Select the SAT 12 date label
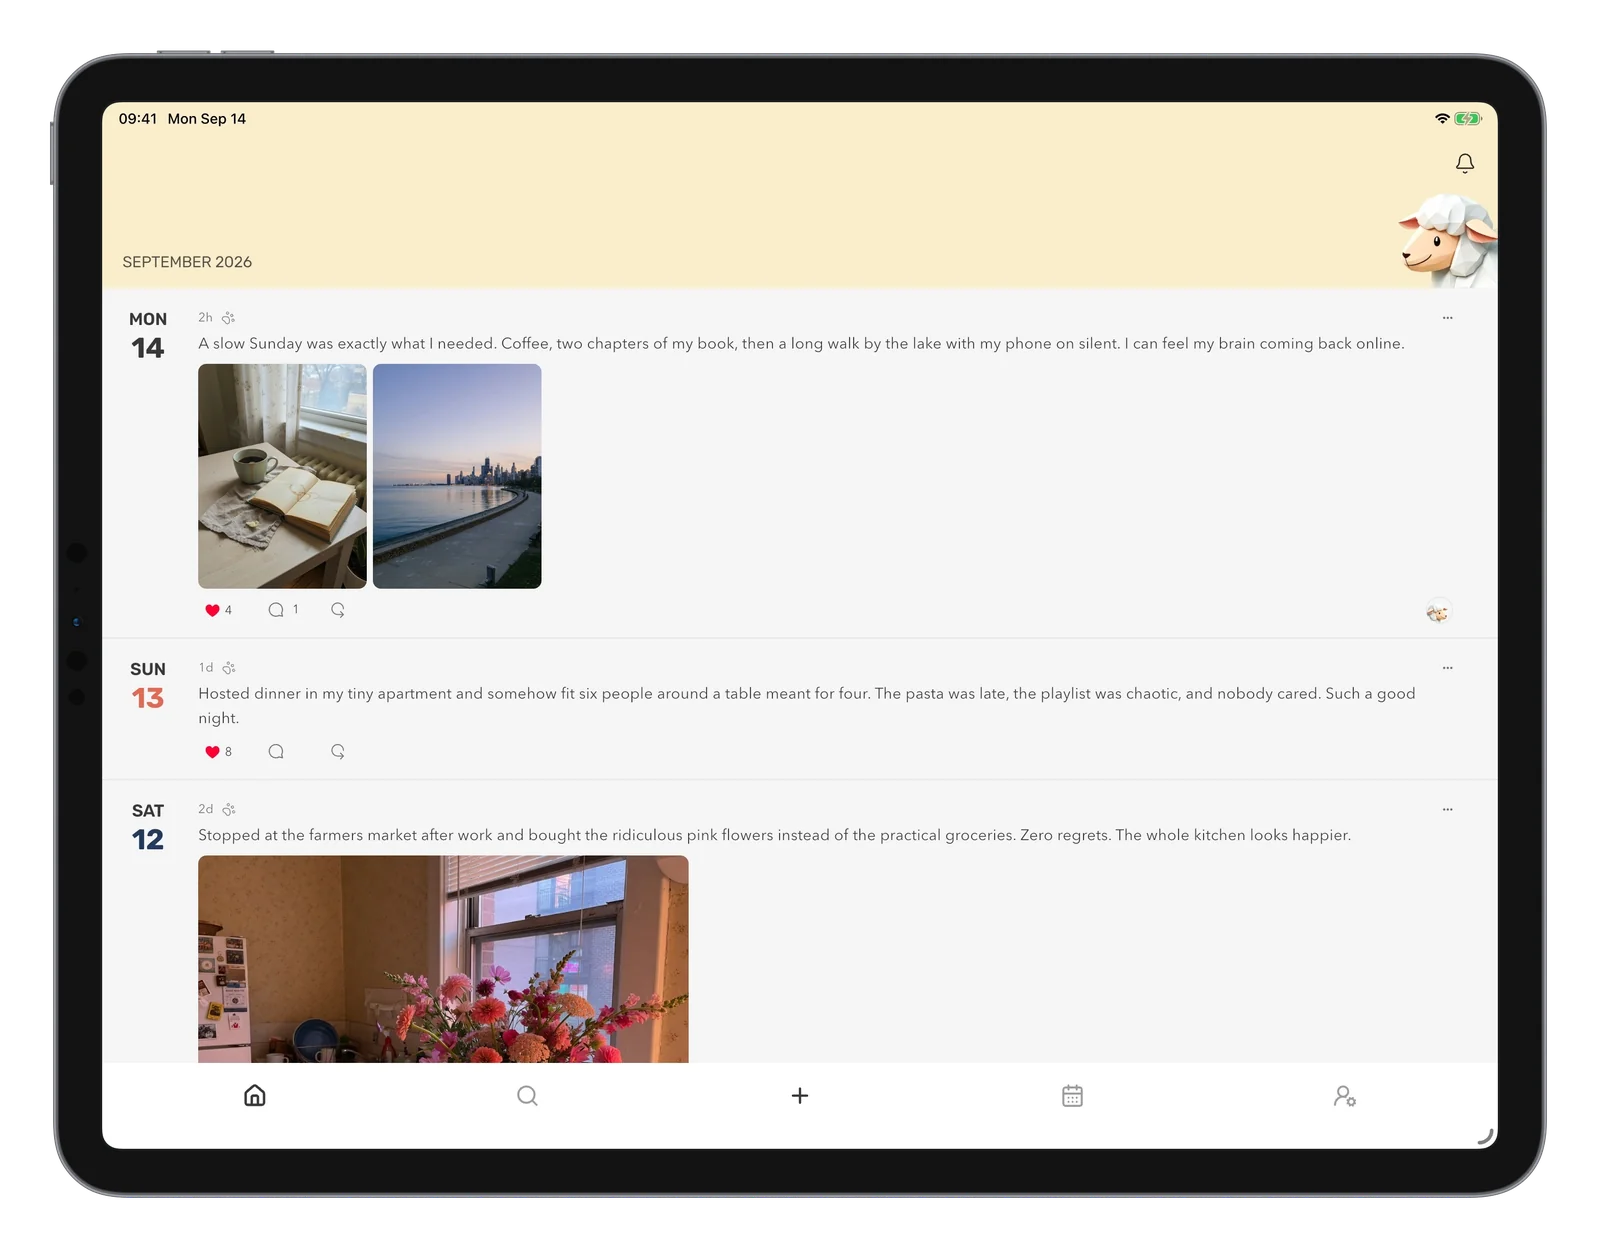This screenshot has width=1600, height=1251. [x=148, y=827]
